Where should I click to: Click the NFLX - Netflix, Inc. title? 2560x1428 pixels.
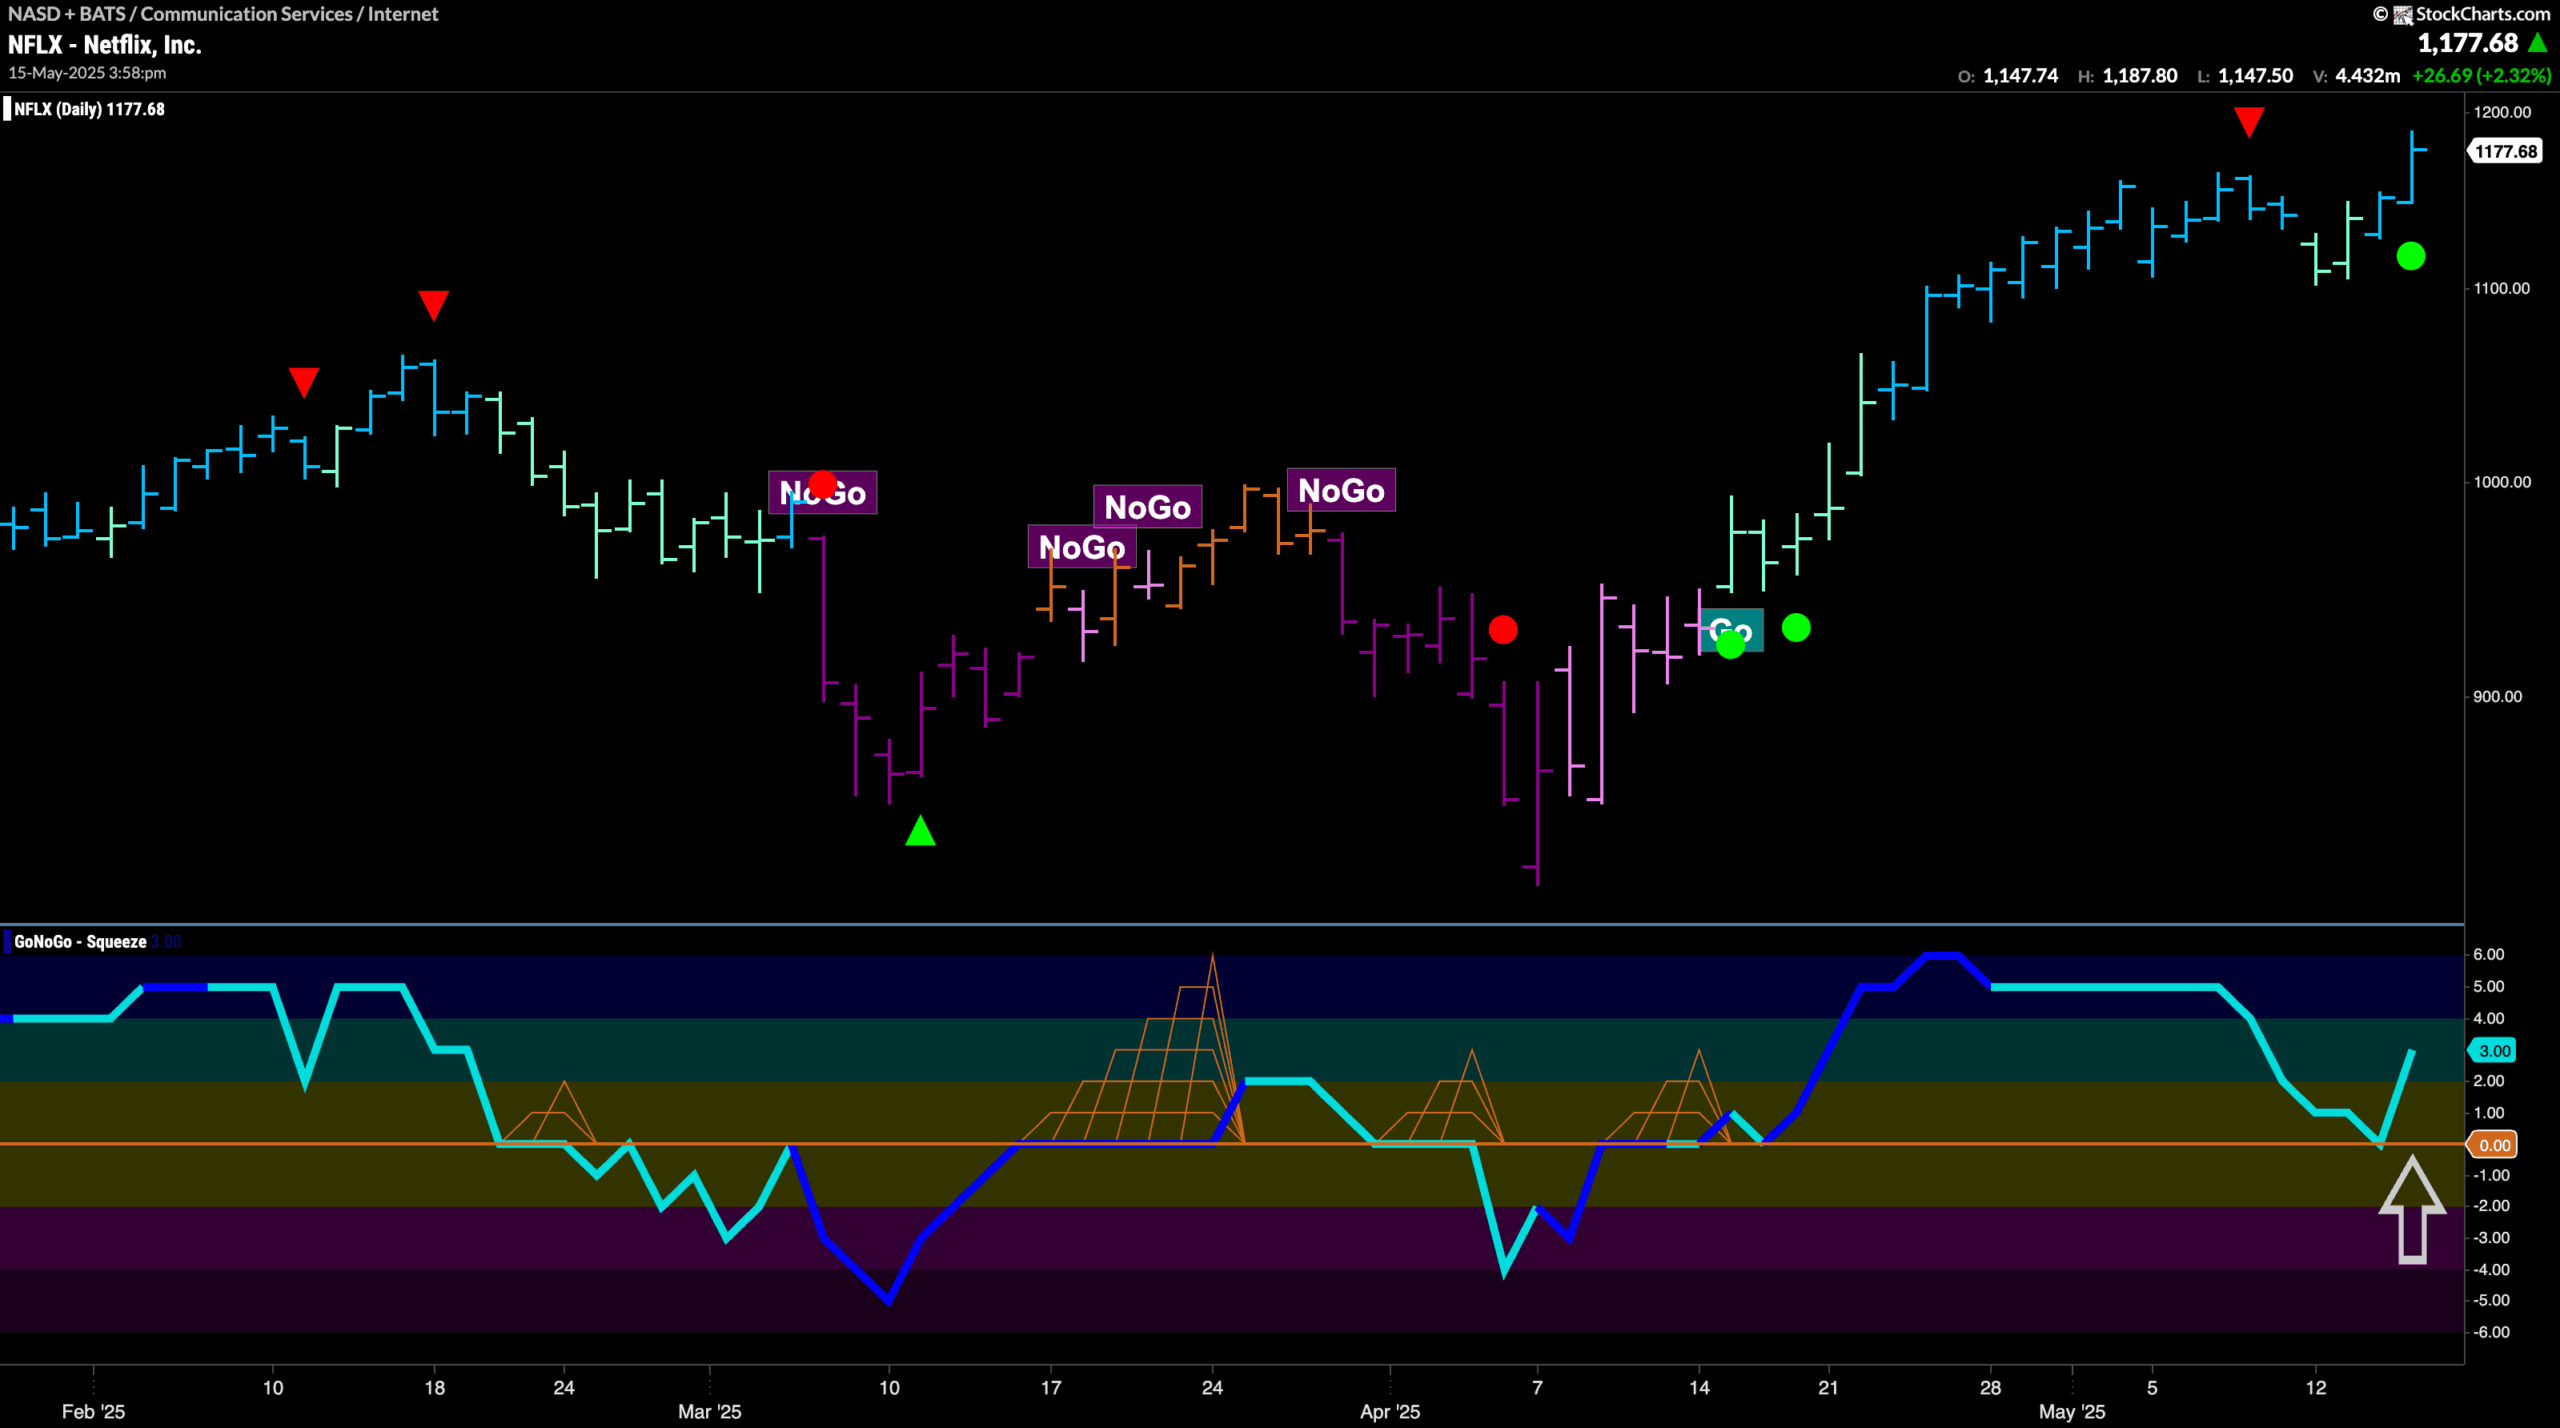tap(105, 45)
